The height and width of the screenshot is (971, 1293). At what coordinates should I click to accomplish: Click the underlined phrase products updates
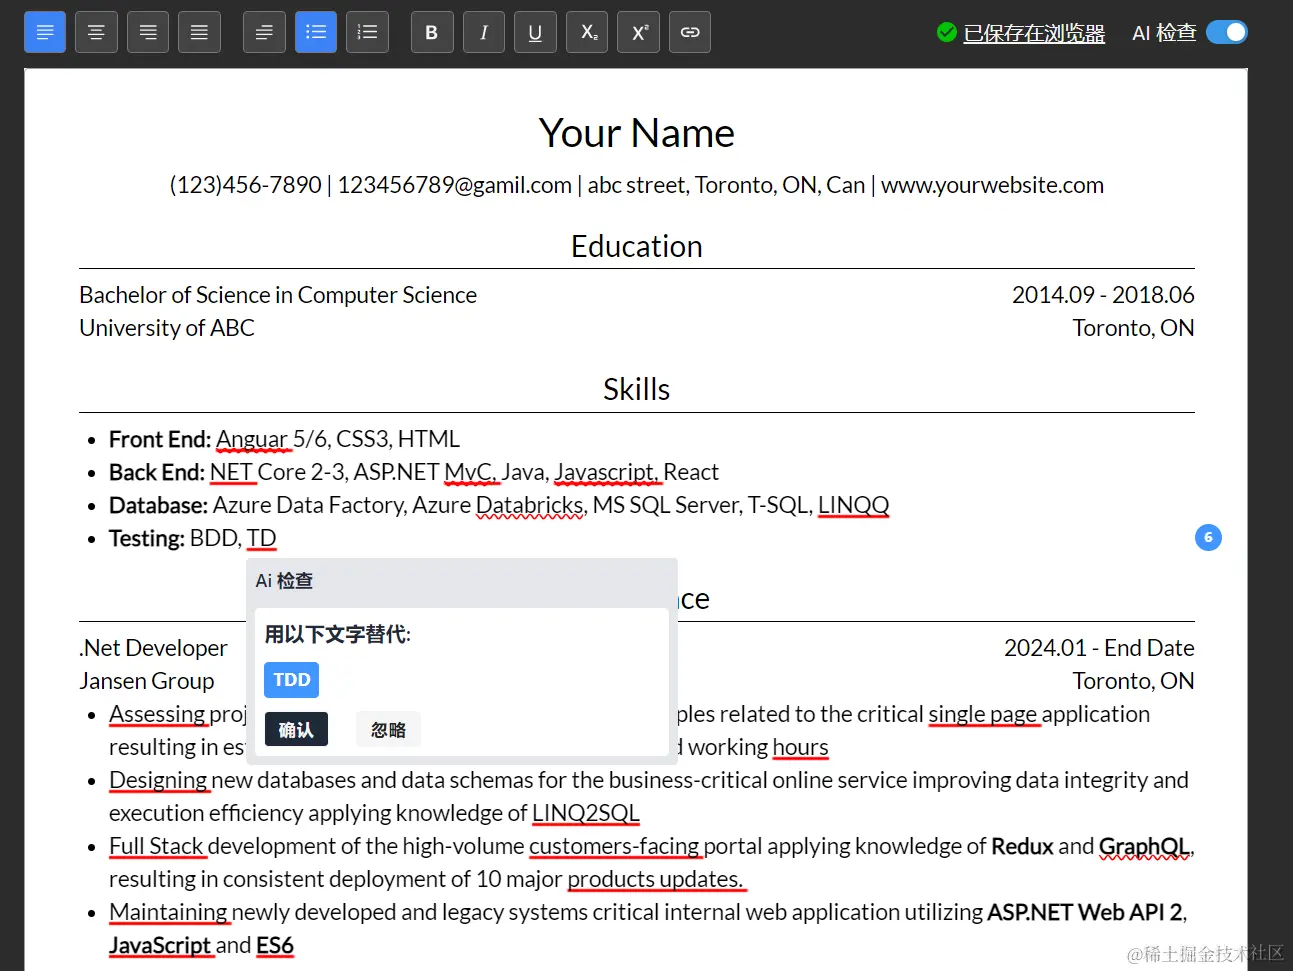coord(655,879)
